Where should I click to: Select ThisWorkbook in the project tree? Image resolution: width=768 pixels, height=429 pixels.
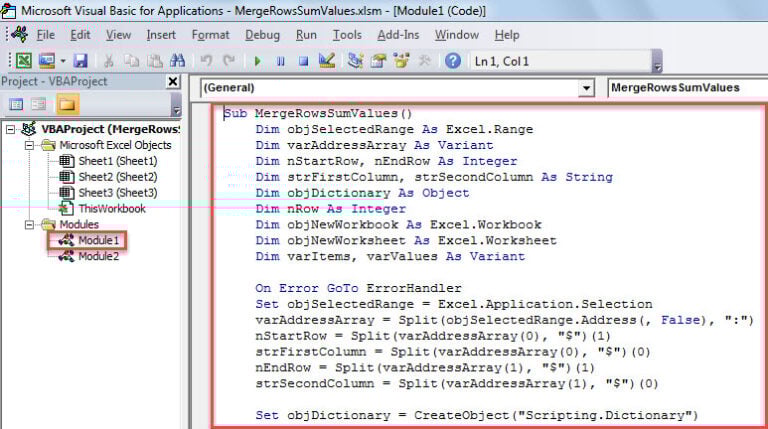tap(112, 208)
